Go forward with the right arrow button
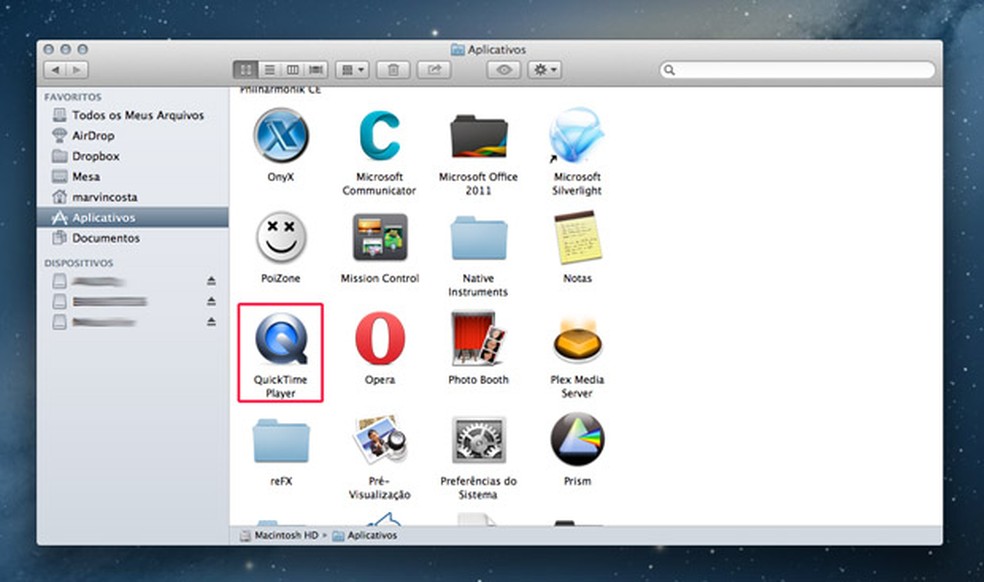984x582 pixels. click(x=77, y=70)
